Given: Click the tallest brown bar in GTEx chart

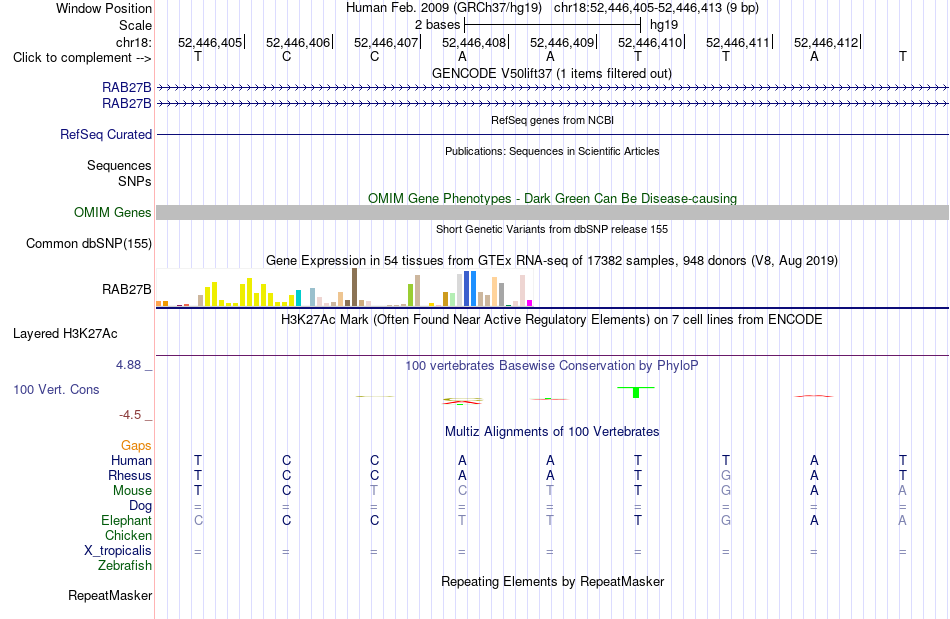Looking at the screenshot, I should (354, 287).
